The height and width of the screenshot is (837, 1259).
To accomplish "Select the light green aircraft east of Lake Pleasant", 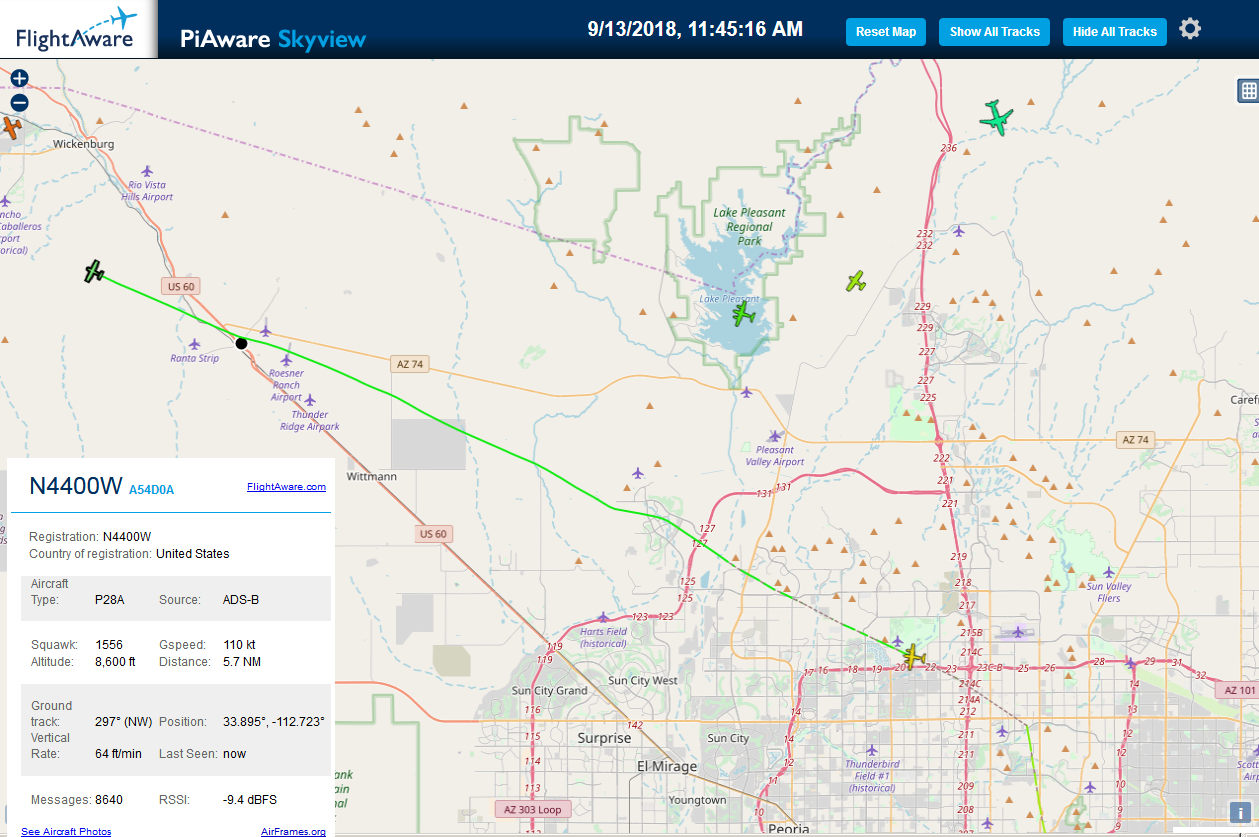I will click(x=855, y=282).
